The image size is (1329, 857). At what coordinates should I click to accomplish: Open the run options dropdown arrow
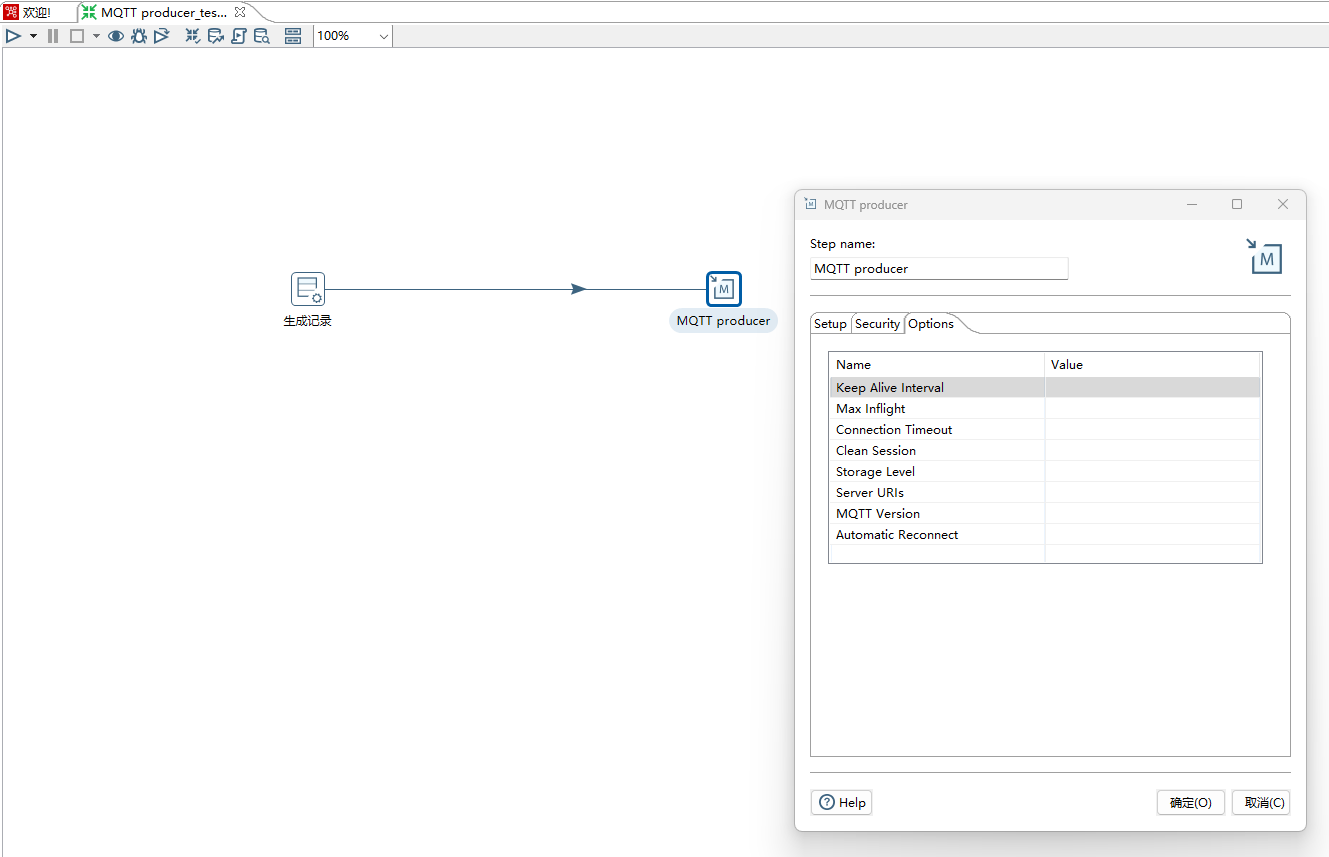pyautogui.click(x=33, y=36)
